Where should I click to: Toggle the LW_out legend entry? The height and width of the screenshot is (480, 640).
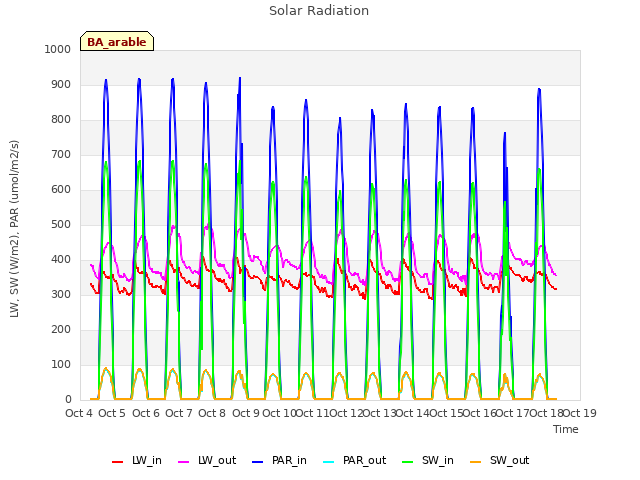[x=207, y=460]
